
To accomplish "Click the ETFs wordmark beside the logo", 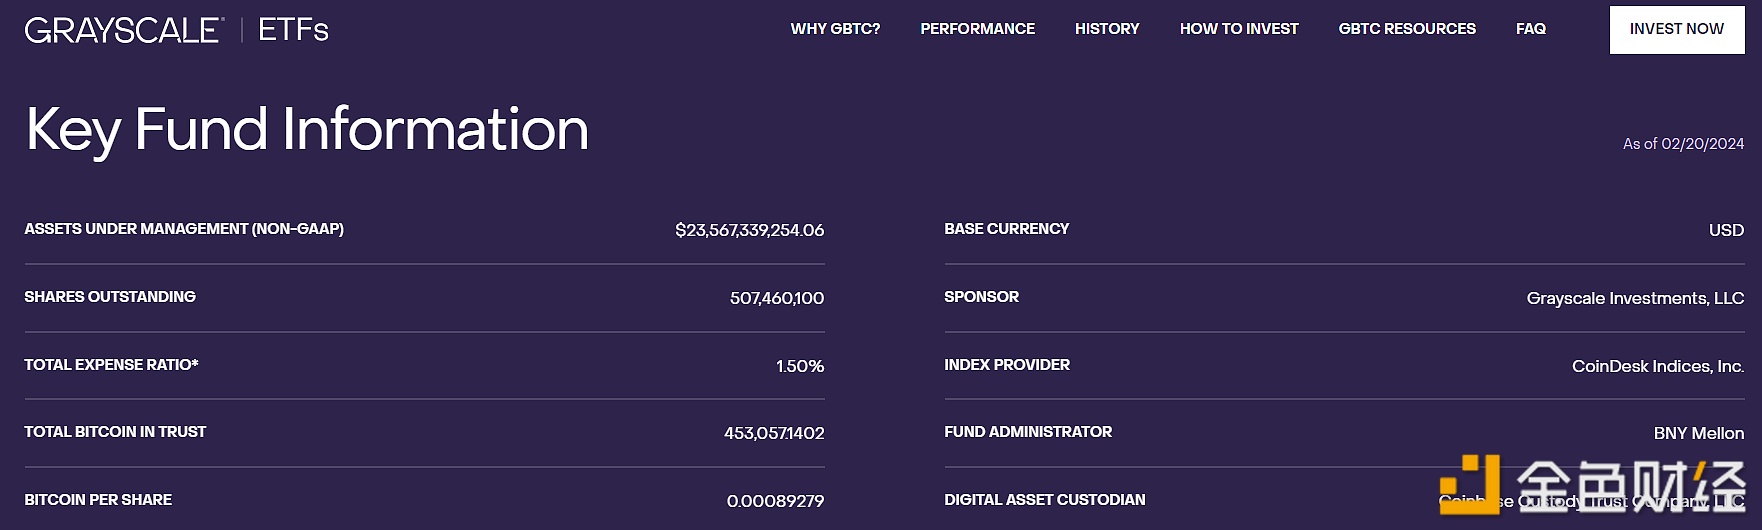I will pos(293,30).
